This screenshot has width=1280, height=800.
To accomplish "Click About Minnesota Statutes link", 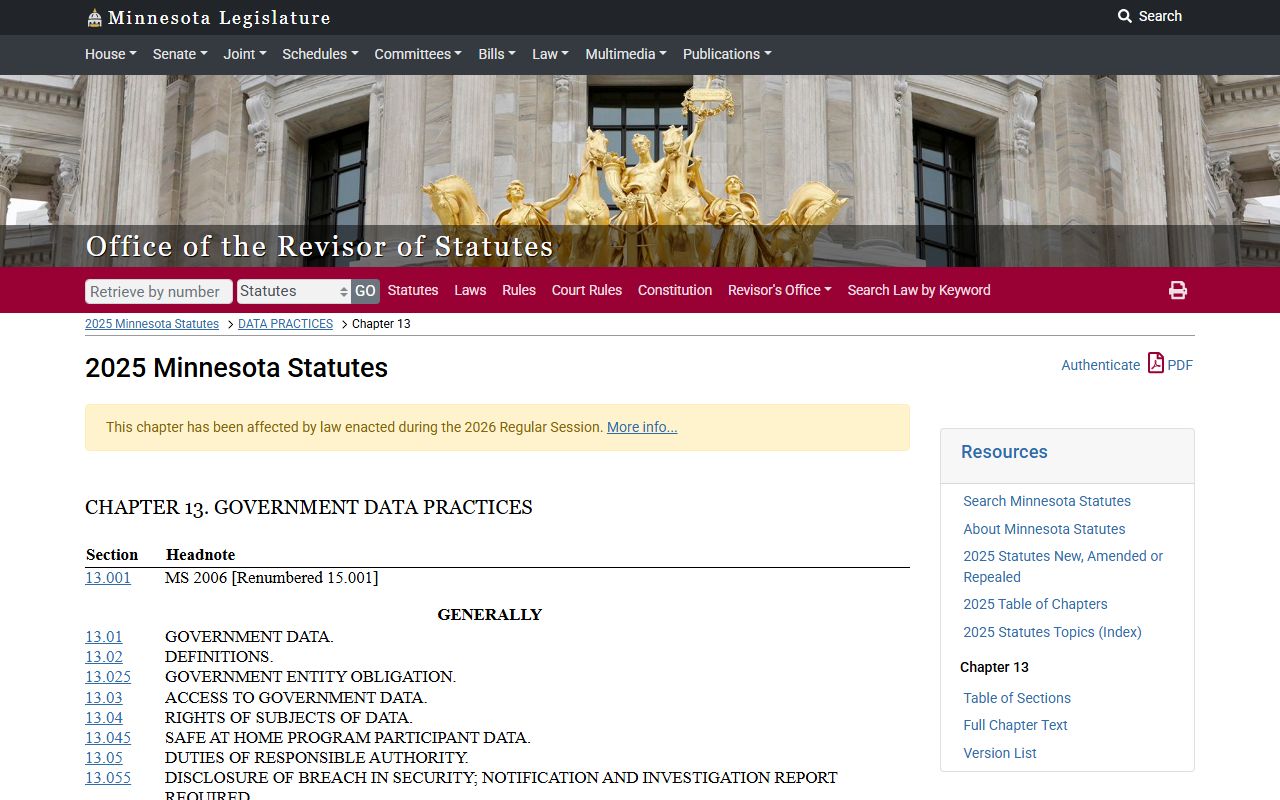I will pyautogui.click(x=1044, y=529).
